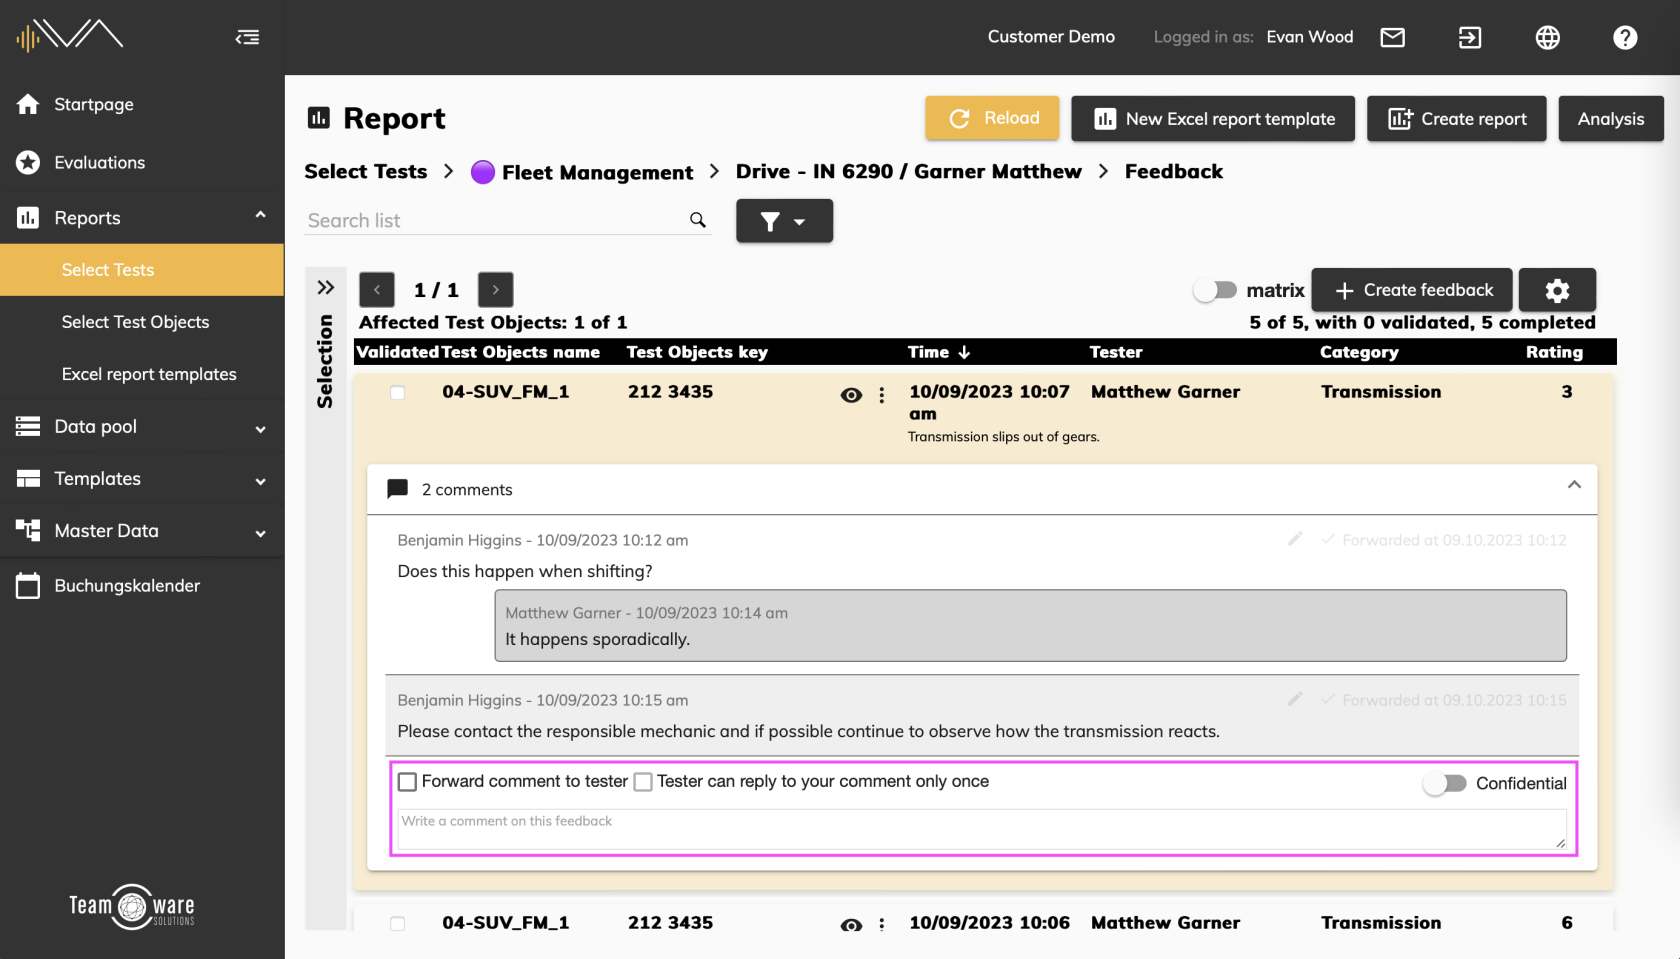The image size is (1680, 959).
Task: Click the Select Tests breadcrumb
Action: click(x=365, y=172)
